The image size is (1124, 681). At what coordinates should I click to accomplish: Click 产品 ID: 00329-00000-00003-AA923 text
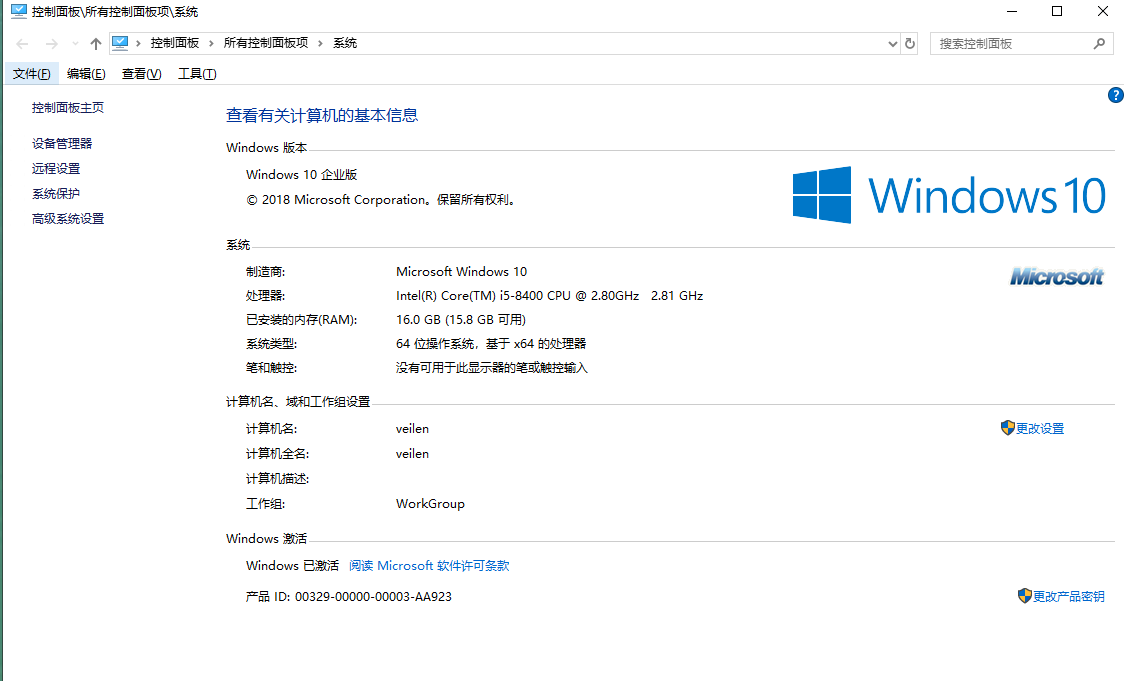coord(348,596)
